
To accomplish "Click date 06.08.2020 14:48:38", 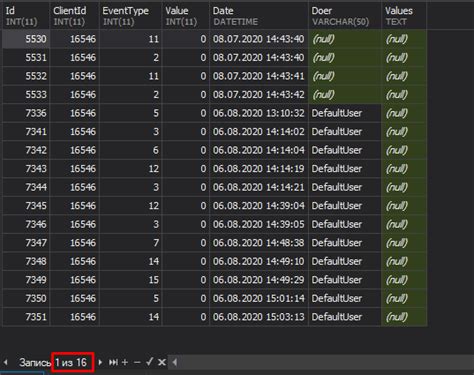I will tap(259, 243).
